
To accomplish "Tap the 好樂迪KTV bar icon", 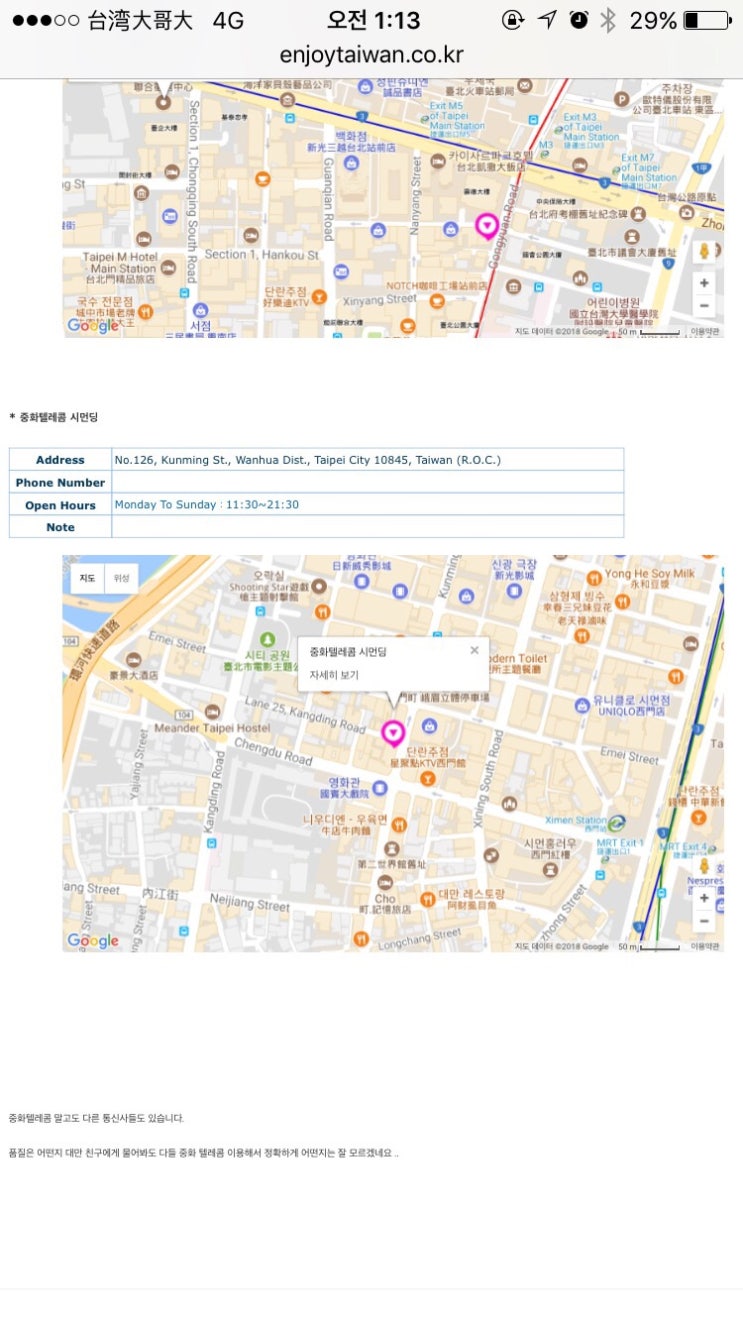I will pos(319,296).
